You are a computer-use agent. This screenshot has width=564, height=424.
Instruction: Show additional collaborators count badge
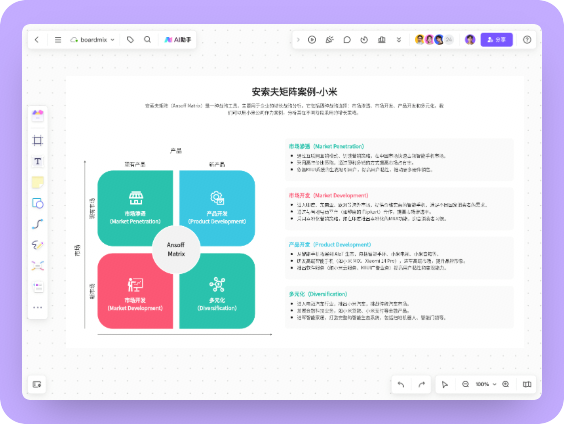[449, 40]
